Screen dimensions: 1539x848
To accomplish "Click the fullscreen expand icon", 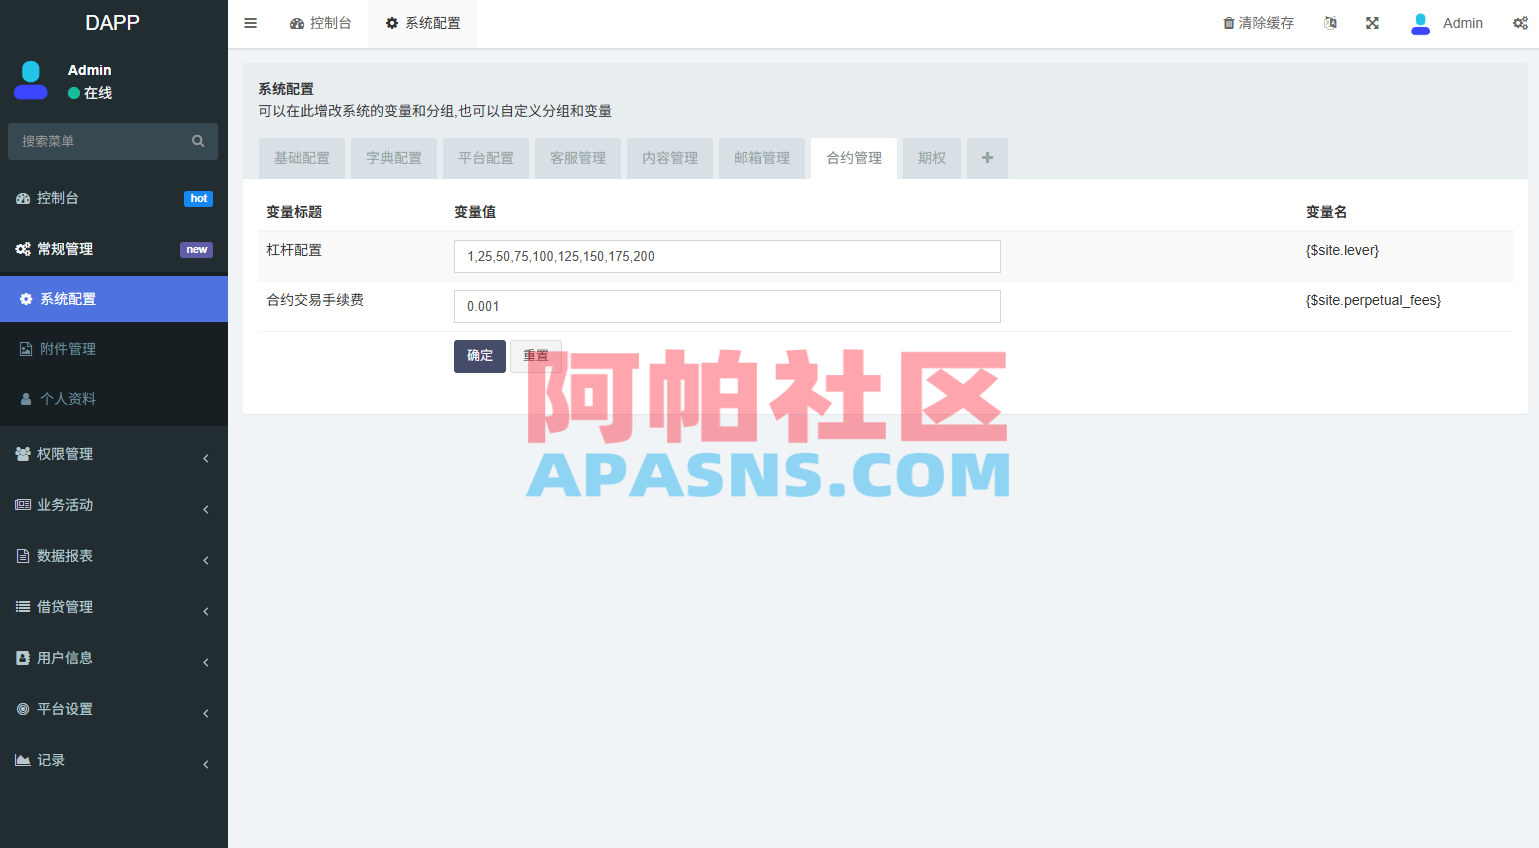I will [x=1372, y=23].
